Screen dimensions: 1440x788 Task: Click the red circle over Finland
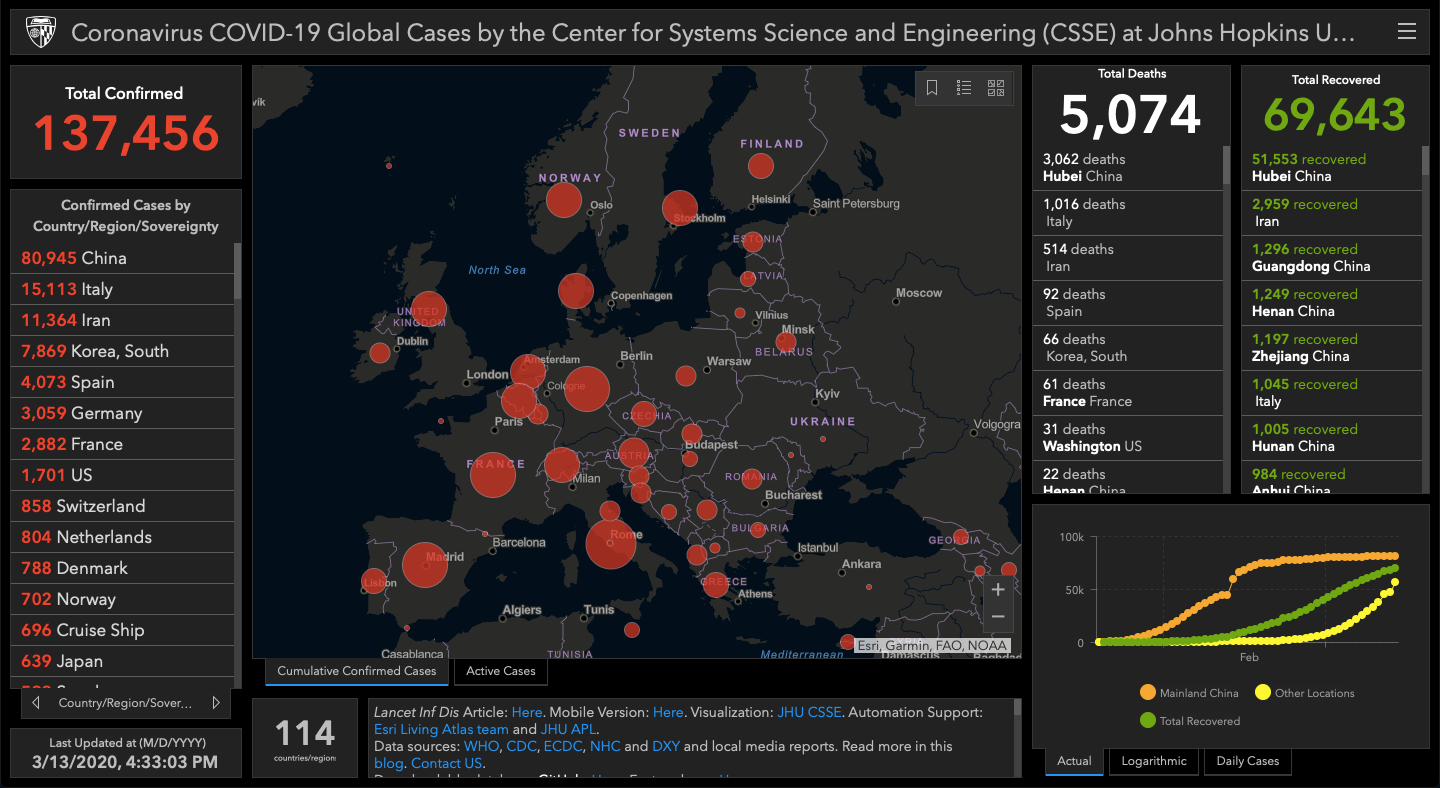click(761, 166)
